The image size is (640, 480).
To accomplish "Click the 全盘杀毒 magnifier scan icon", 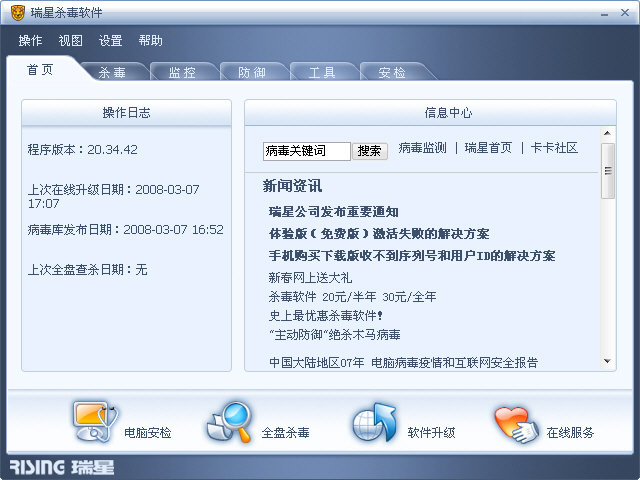I will tap(229, 422).
